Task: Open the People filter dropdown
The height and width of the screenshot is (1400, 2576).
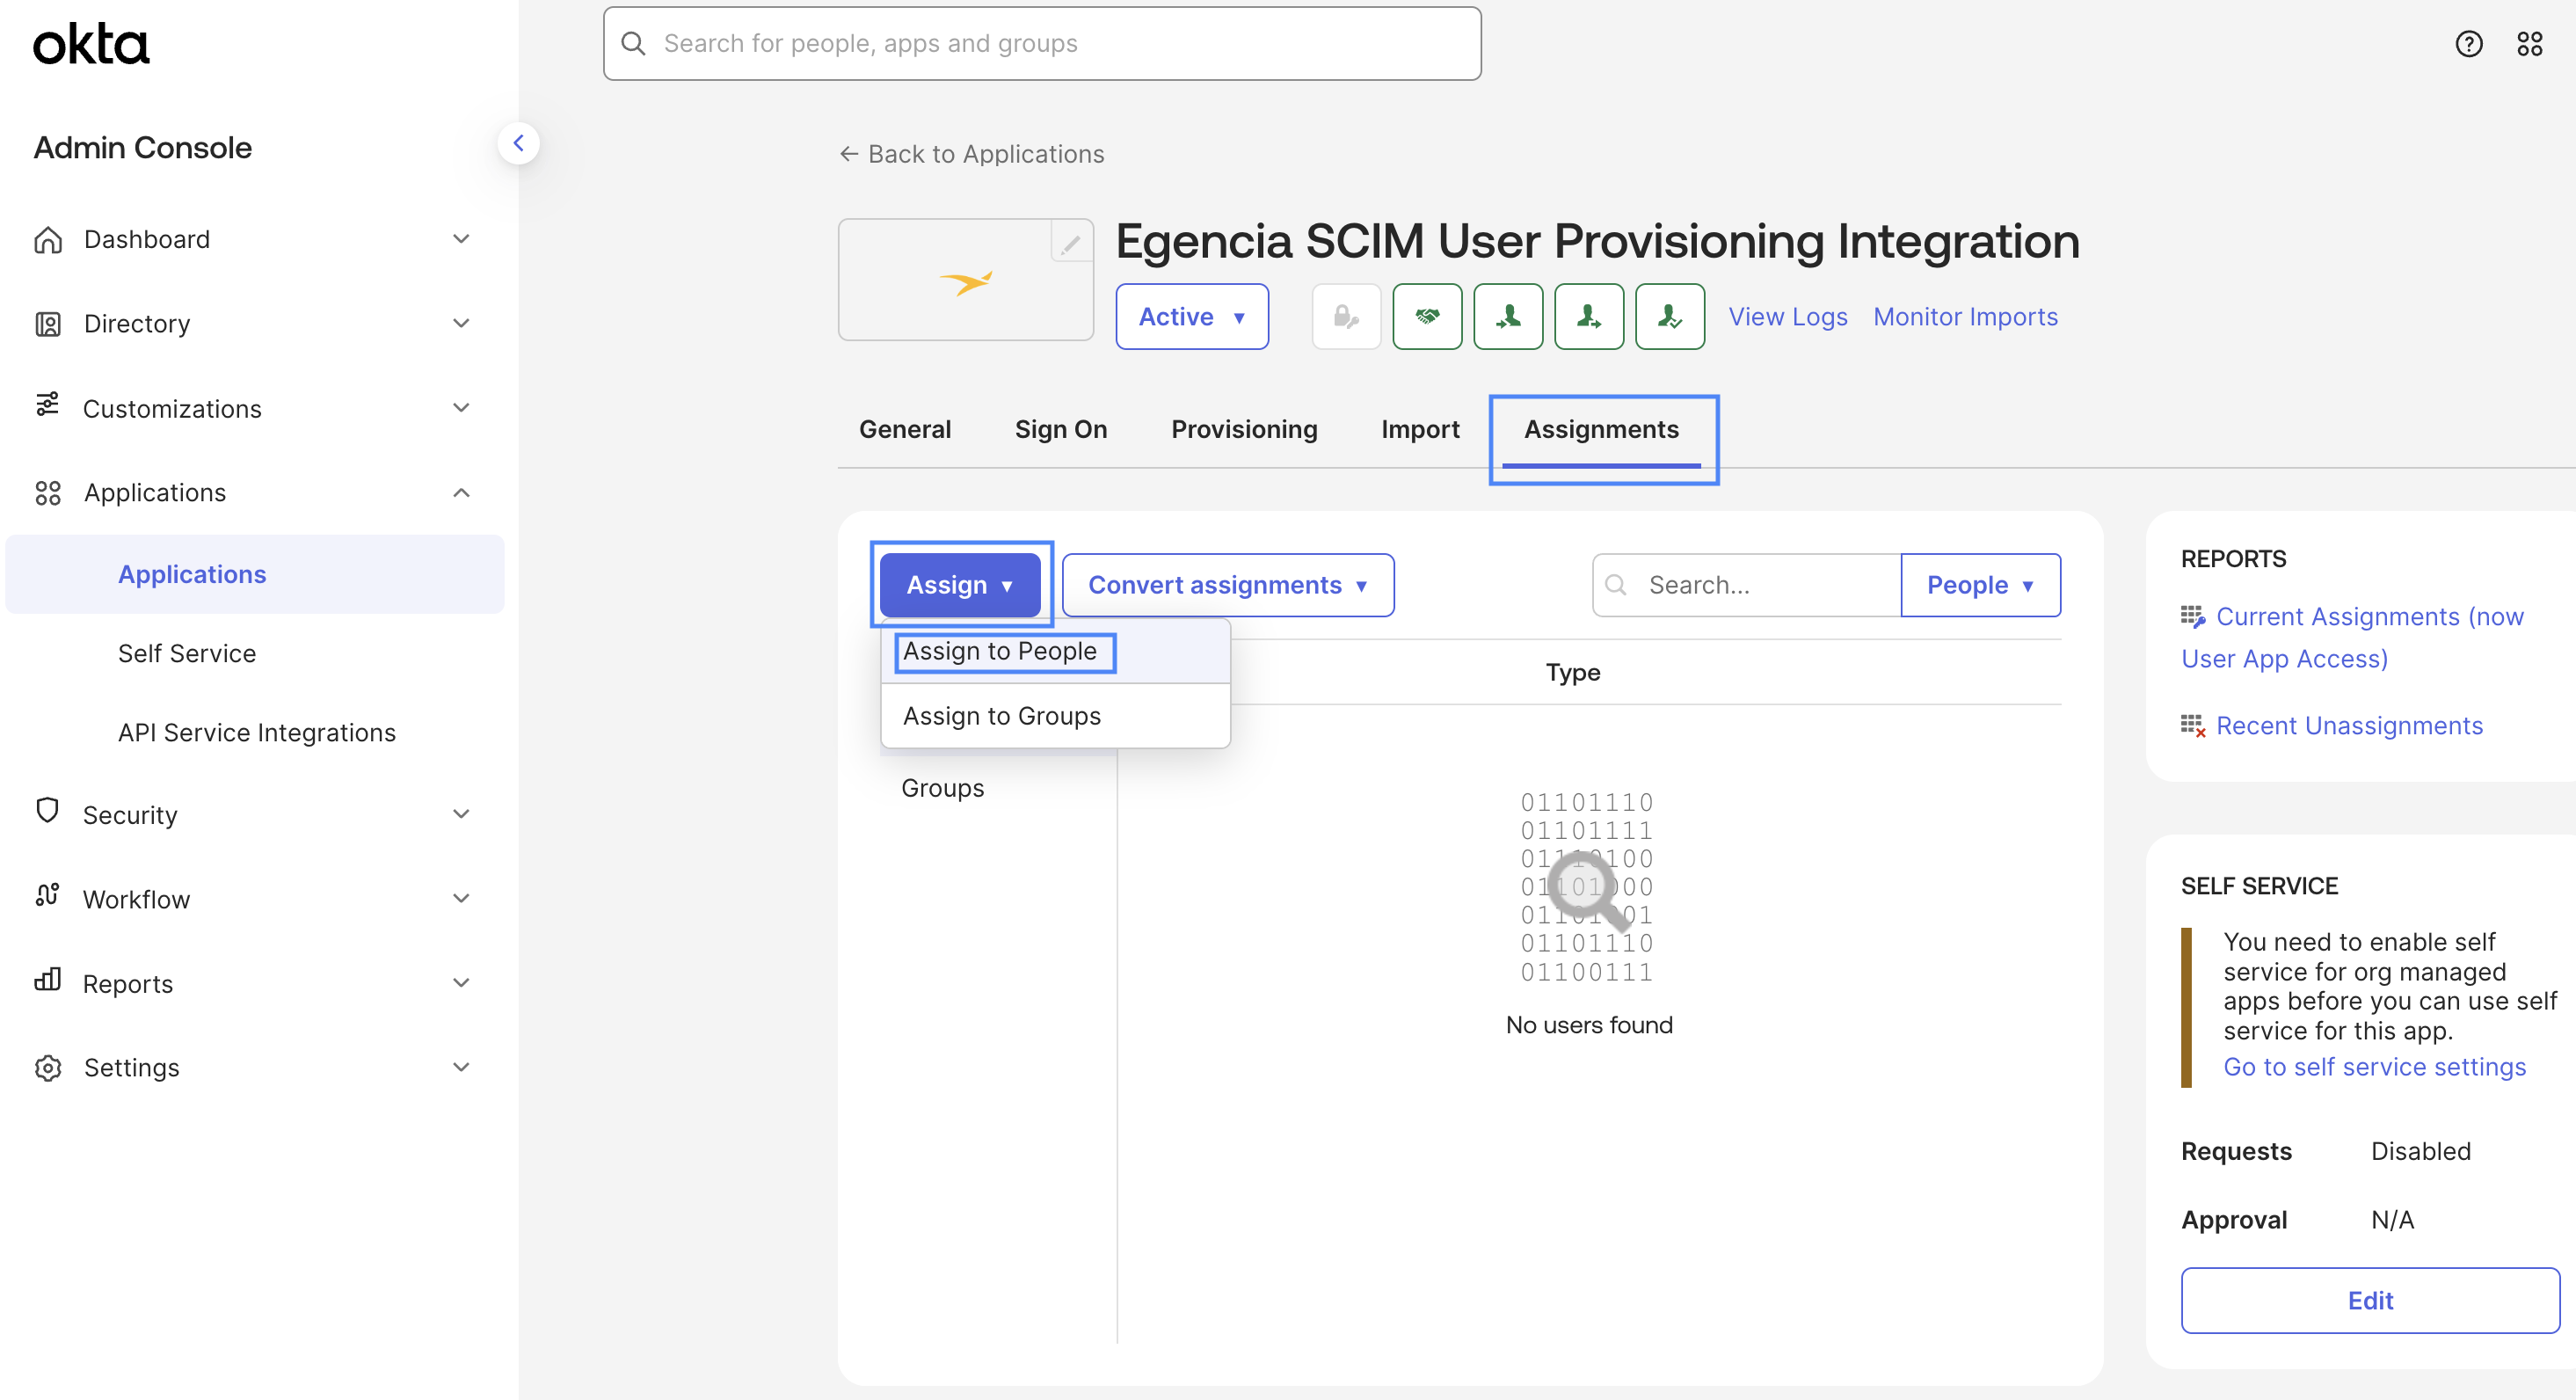Action: click(x=1980, y=585)
